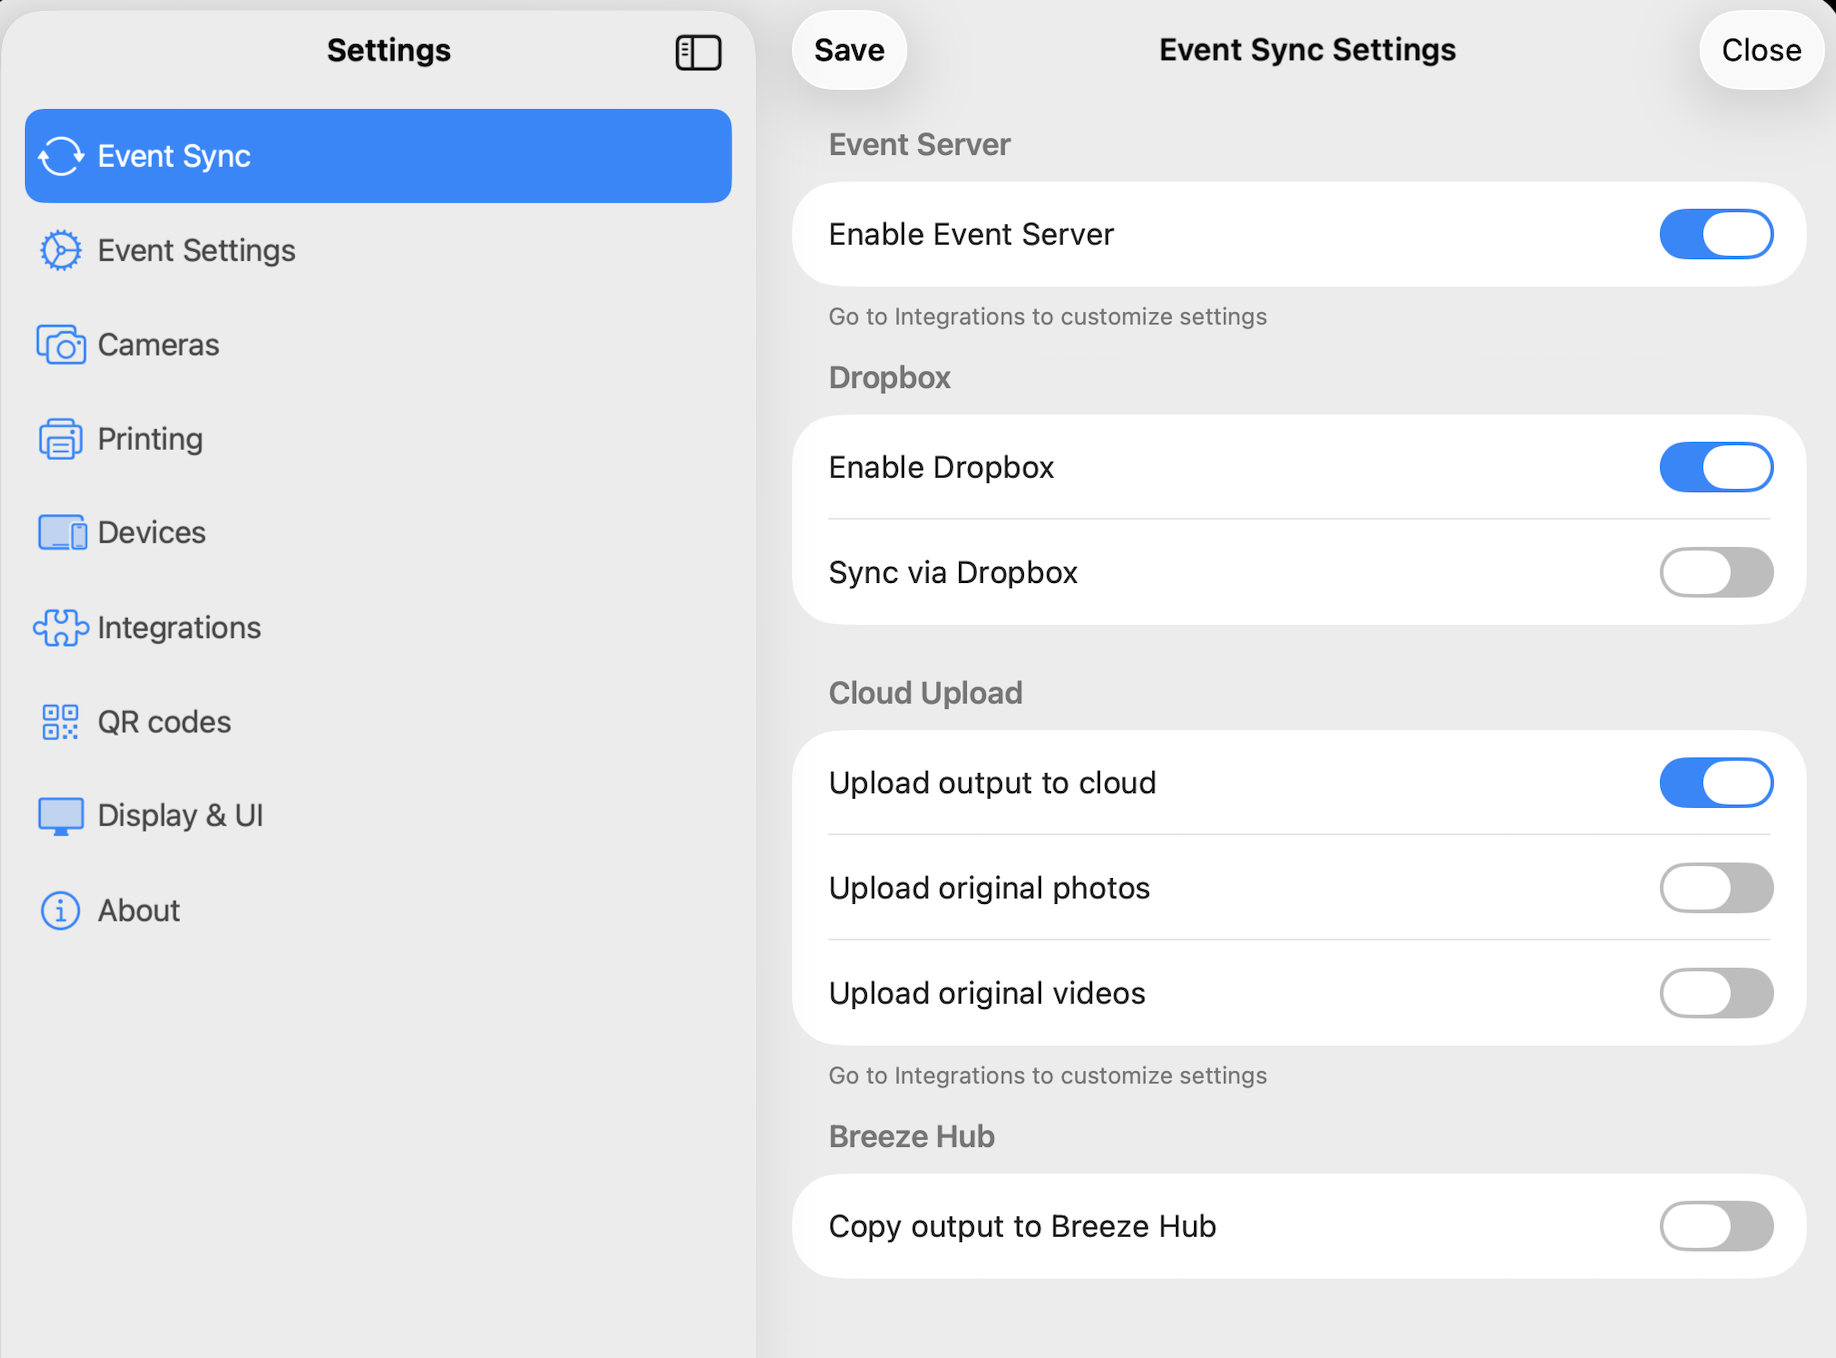Screen dimensions: 1836x1358
Task: Click the Devices icon in sidebar
Action: (x=61, y=533)
